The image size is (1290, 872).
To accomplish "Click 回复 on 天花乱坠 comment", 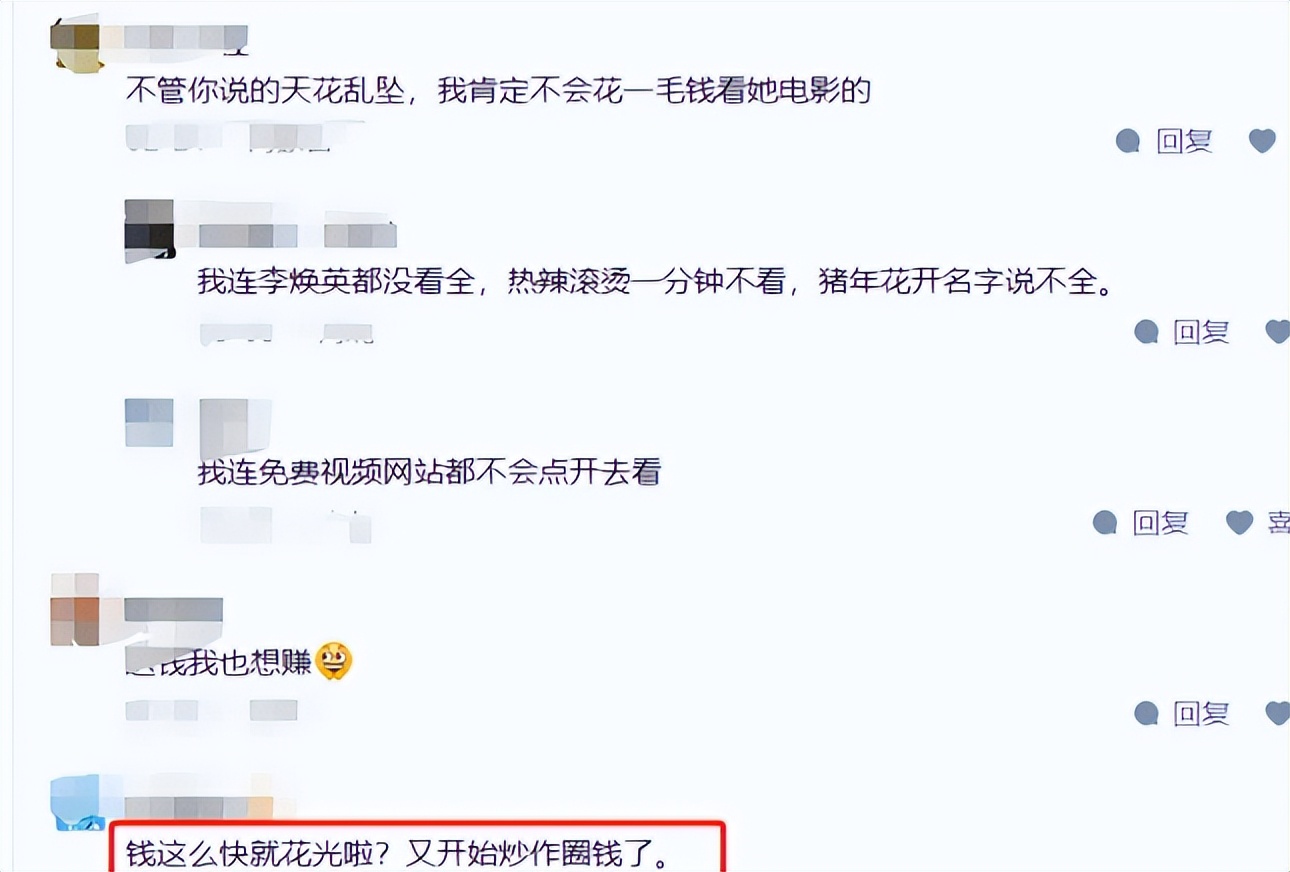I will [x=1184, y=141].
